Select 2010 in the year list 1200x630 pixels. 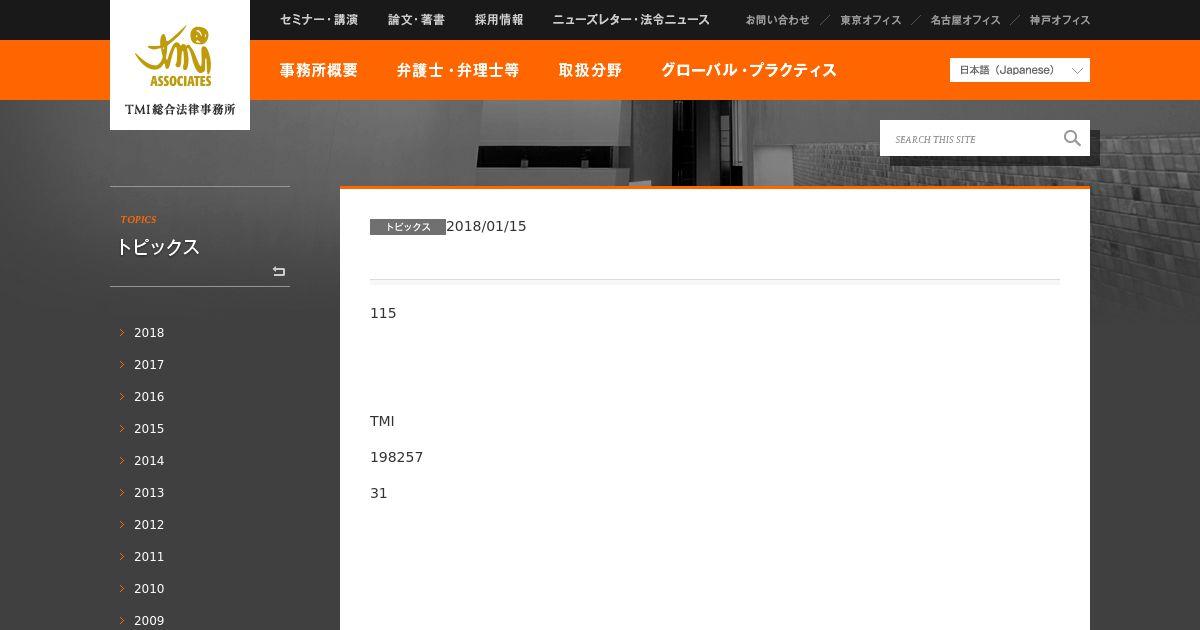pyautogui.click(x=149, y=589)
